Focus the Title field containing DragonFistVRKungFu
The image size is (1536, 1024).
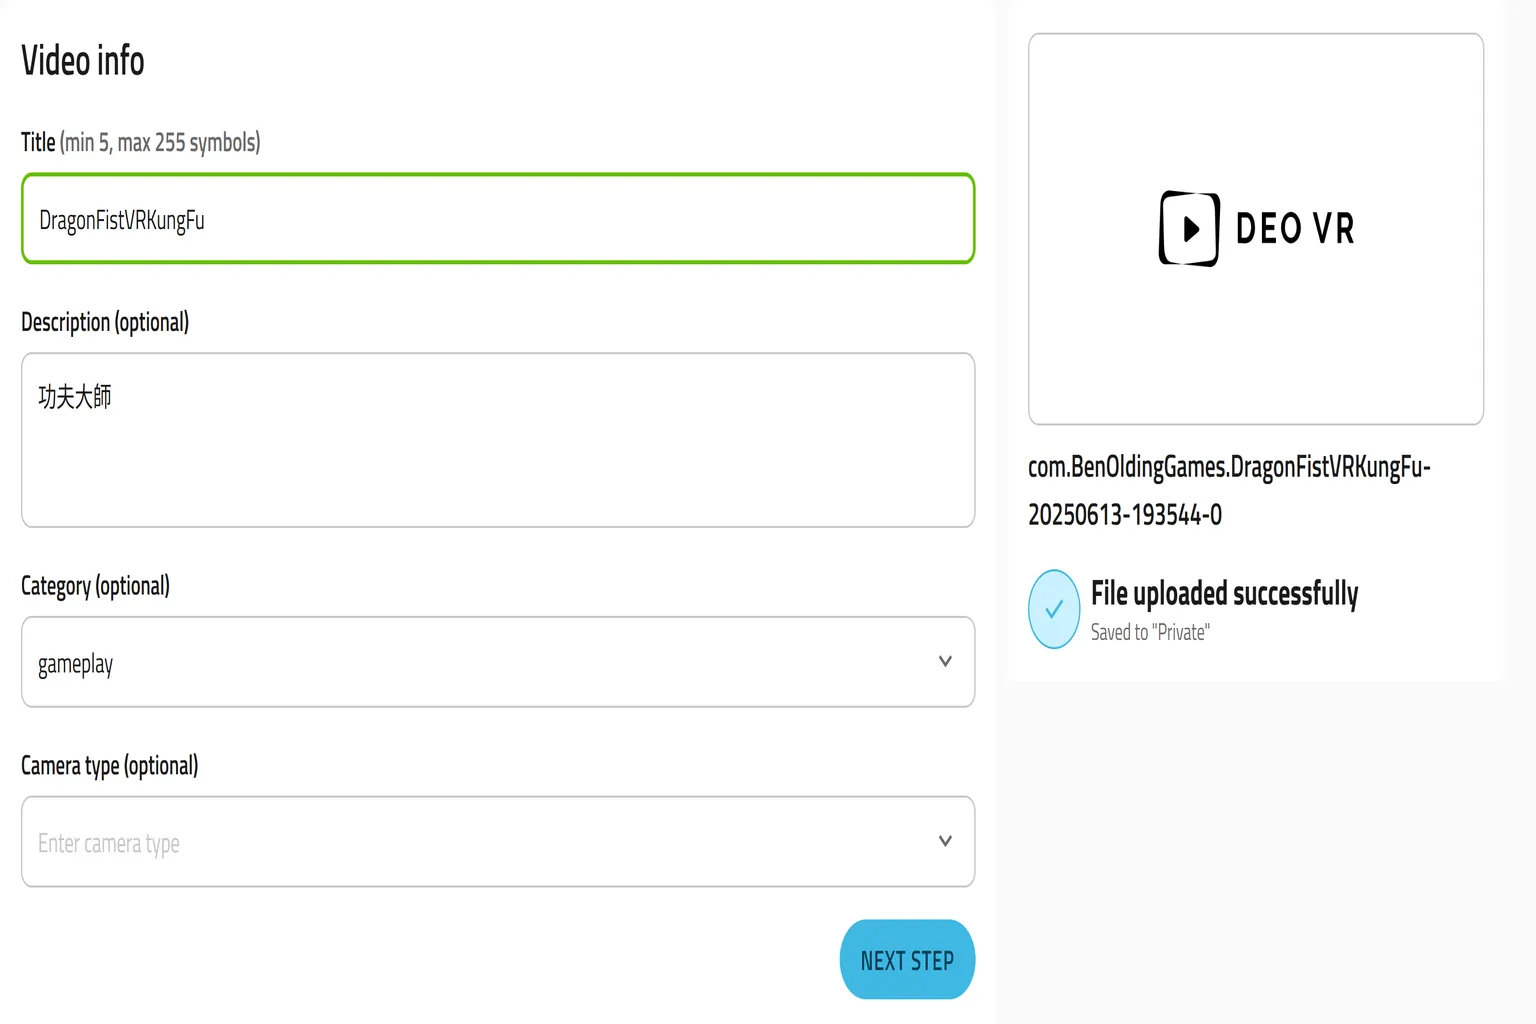(497, 219)
